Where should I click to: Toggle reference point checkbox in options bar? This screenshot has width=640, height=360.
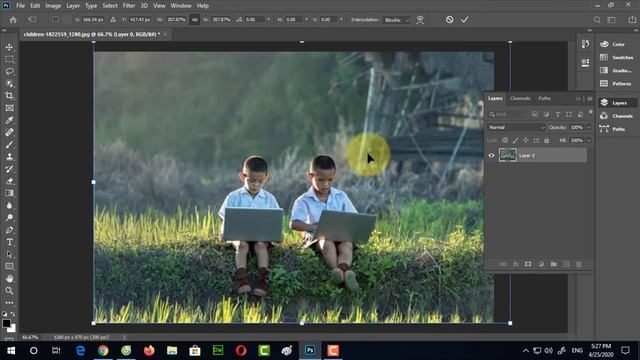click(x=55, y=20)
